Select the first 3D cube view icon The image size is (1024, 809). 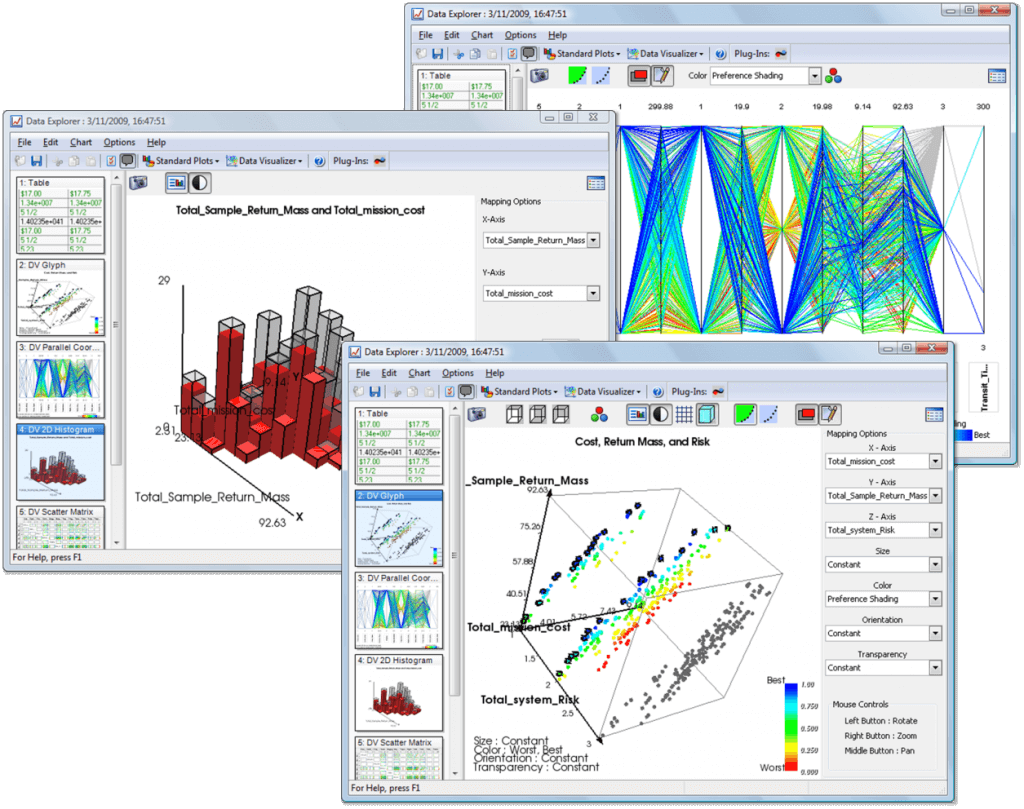click(x=516, y=413)
